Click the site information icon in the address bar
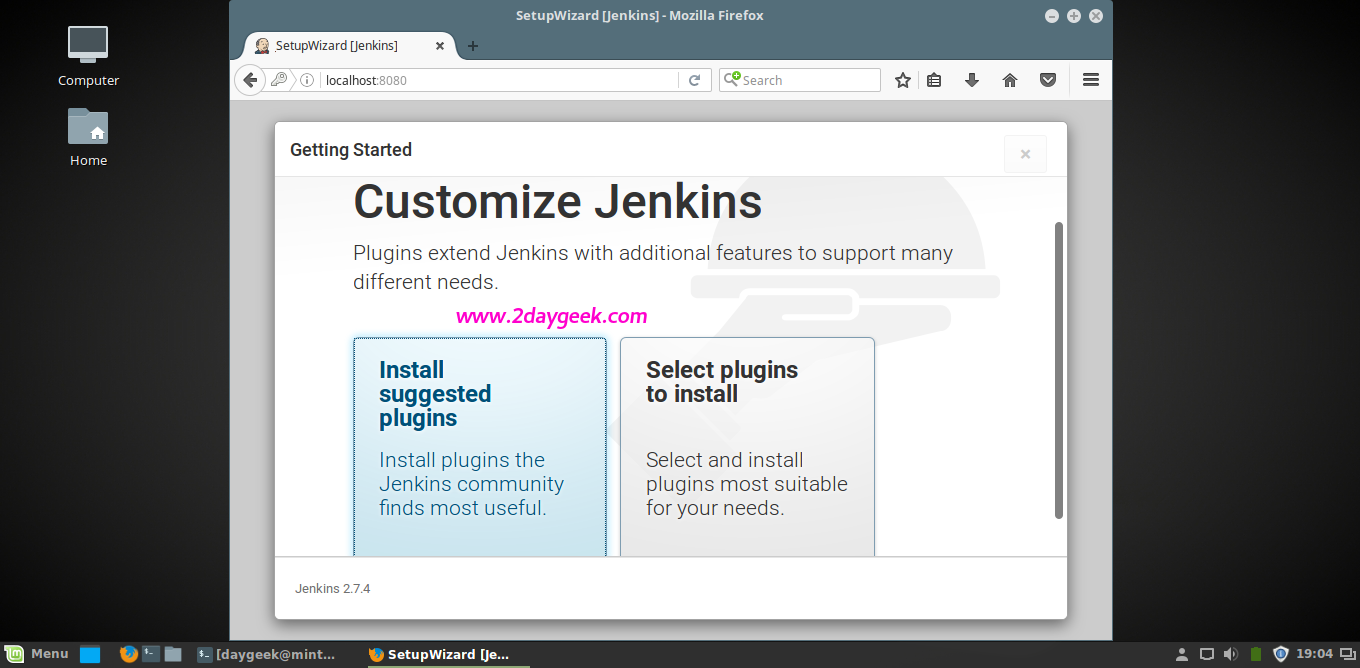This screenshot has height=668, width=1360. tap(307, 80)
